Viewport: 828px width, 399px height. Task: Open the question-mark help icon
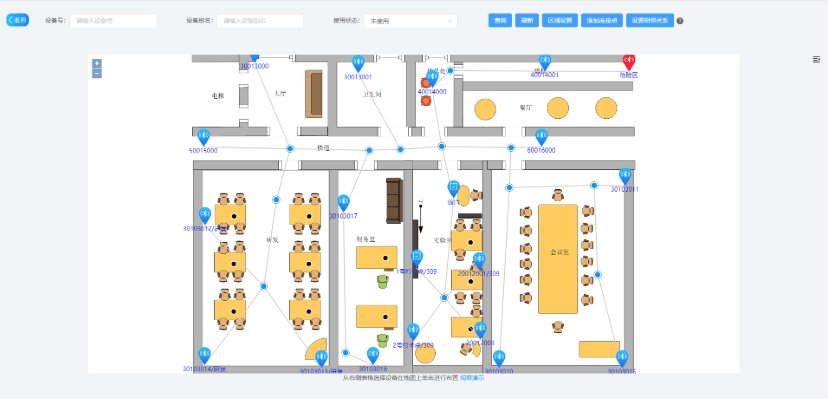pyautogui.click(x=680, y=21)
